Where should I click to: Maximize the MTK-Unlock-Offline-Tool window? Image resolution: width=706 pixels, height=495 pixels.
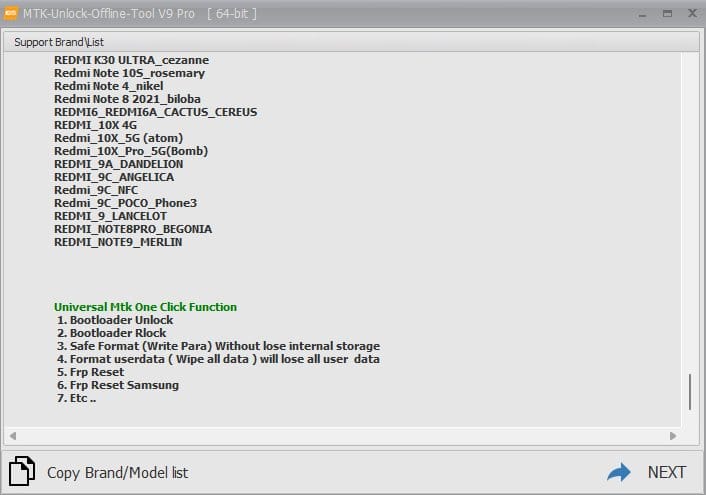coord(667,14)
